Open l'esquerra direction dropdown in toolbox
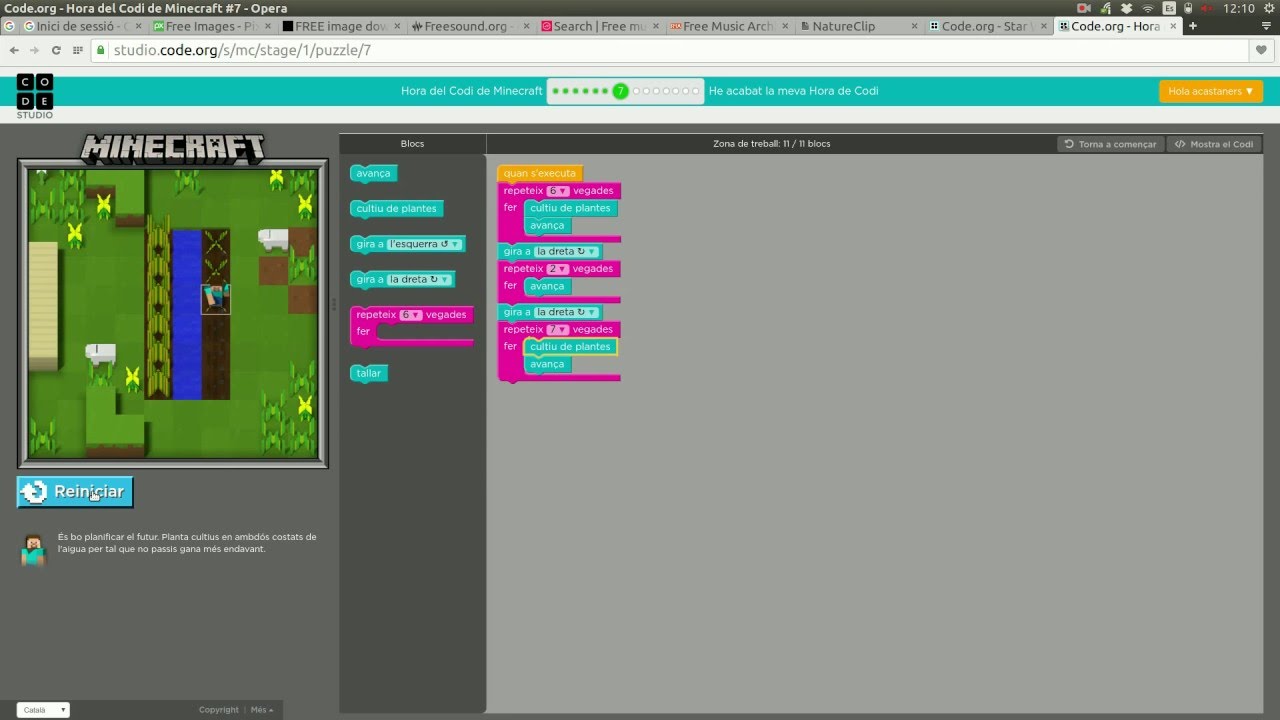The height and width of the screenshot is (720, 1280). tap(425, 244)
